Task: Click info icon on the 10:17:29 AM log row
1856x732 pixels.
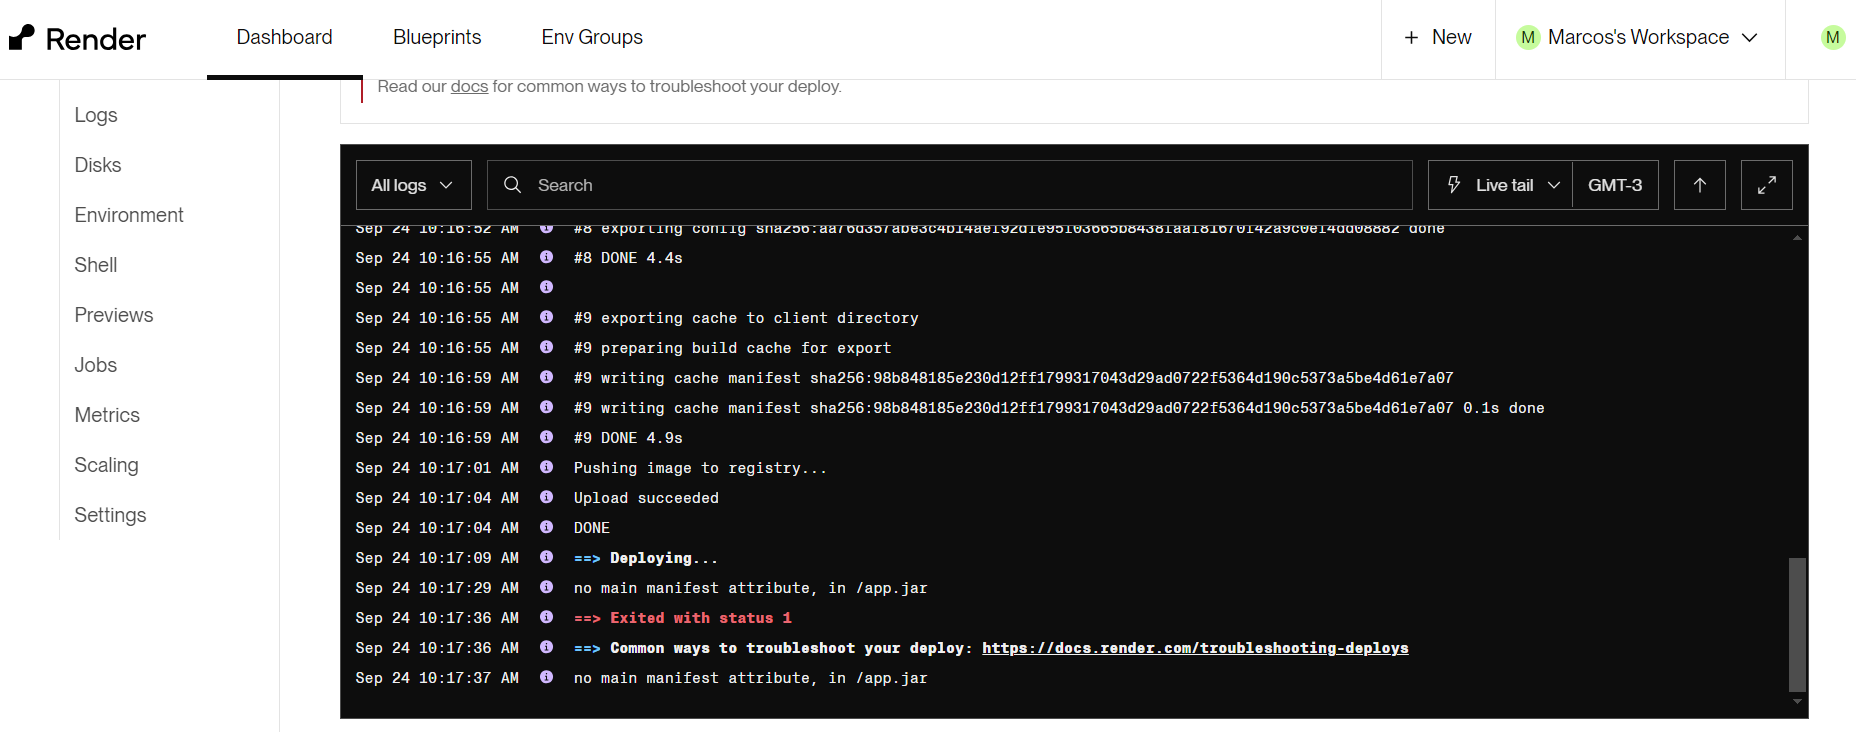Action: pos(546,587)
